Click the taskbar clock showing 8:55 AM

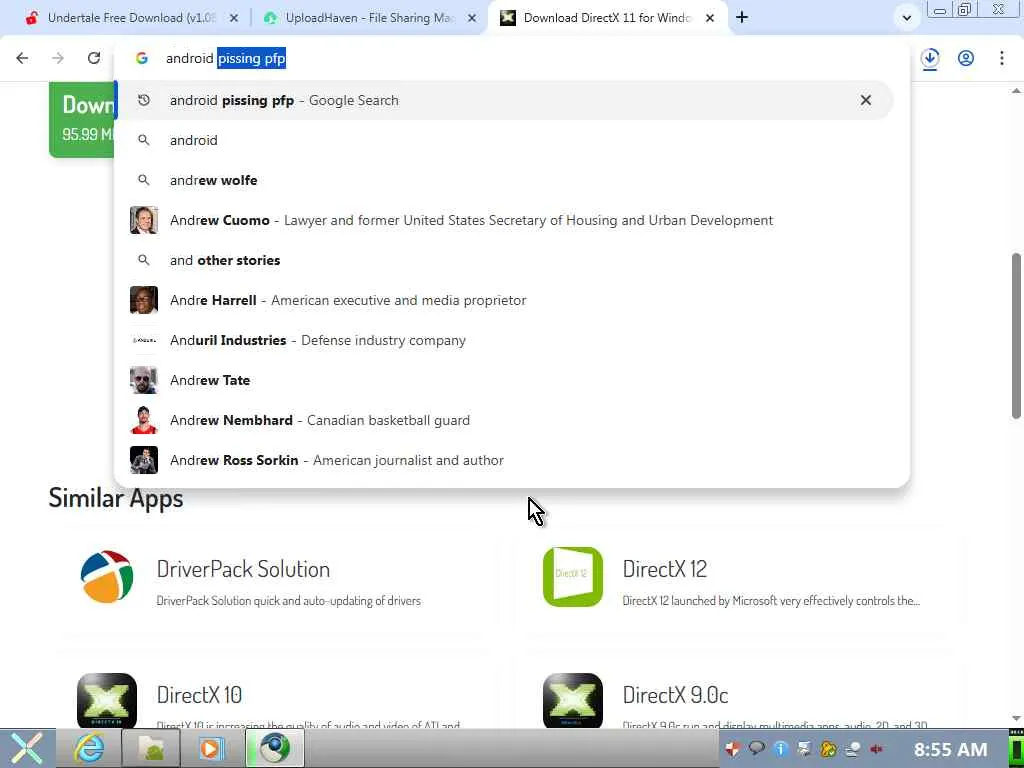[950, 749]
